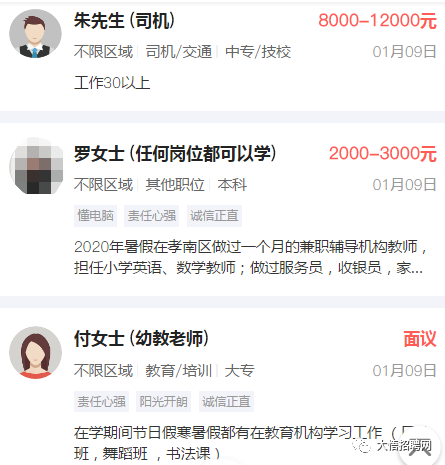
Task: Click 付女士's 诚信正直 tag
Action: 226,401
